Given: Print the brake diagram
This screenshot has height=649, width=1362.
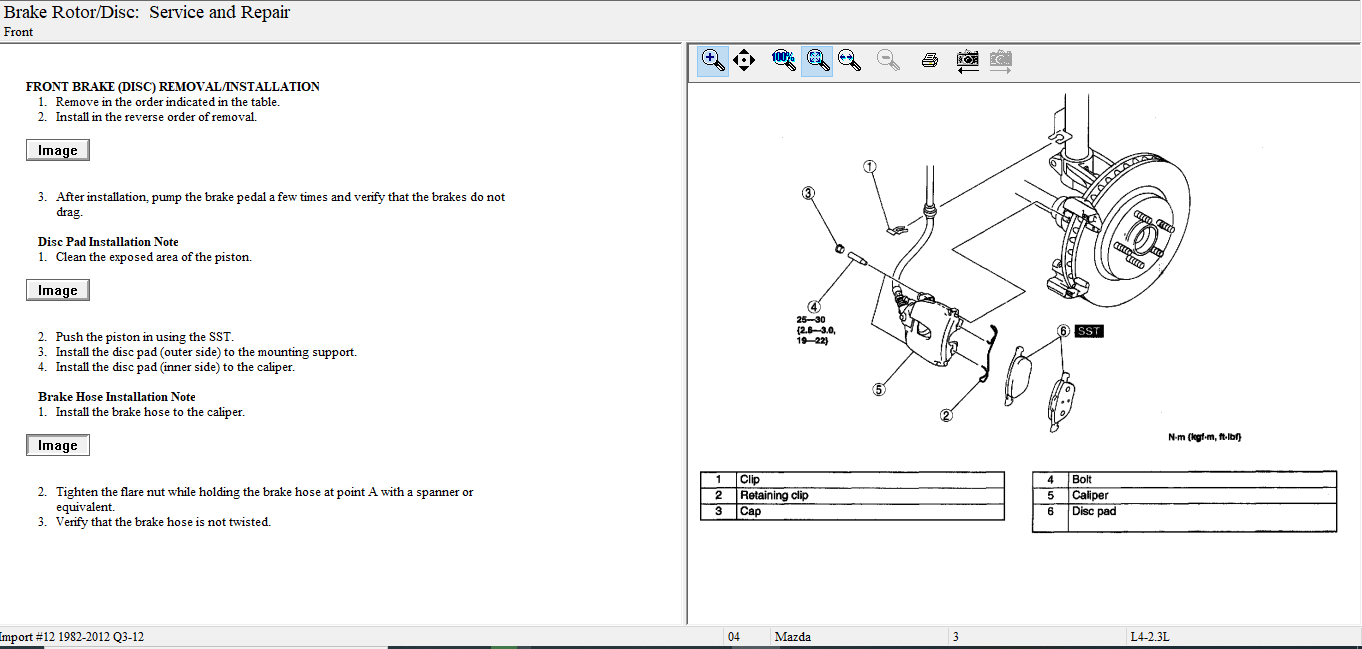Looking at the screenshot, I should coord(929,60).
